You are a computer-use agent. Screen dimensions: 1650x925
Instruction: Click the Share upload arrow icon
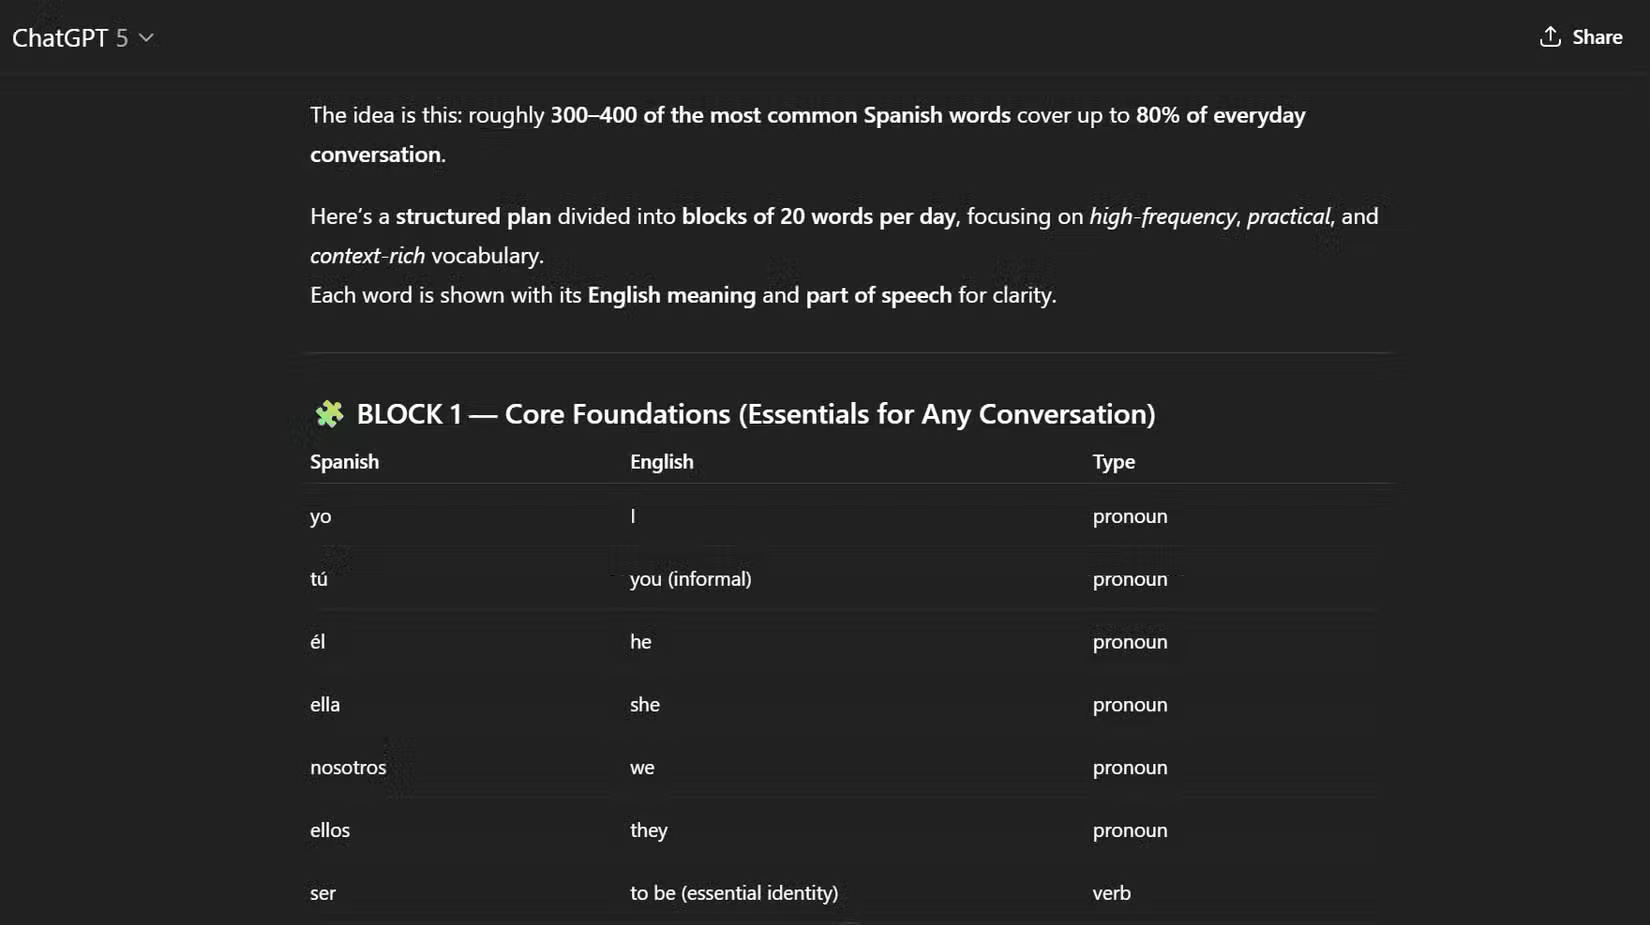tap(1550, 37)
